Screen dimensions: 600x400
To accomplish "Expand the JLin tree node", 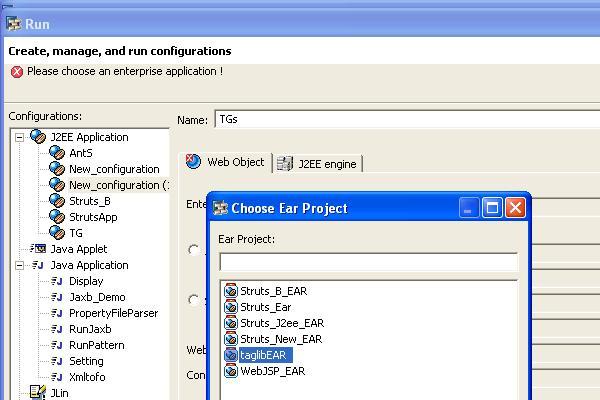I will [19, 393].
